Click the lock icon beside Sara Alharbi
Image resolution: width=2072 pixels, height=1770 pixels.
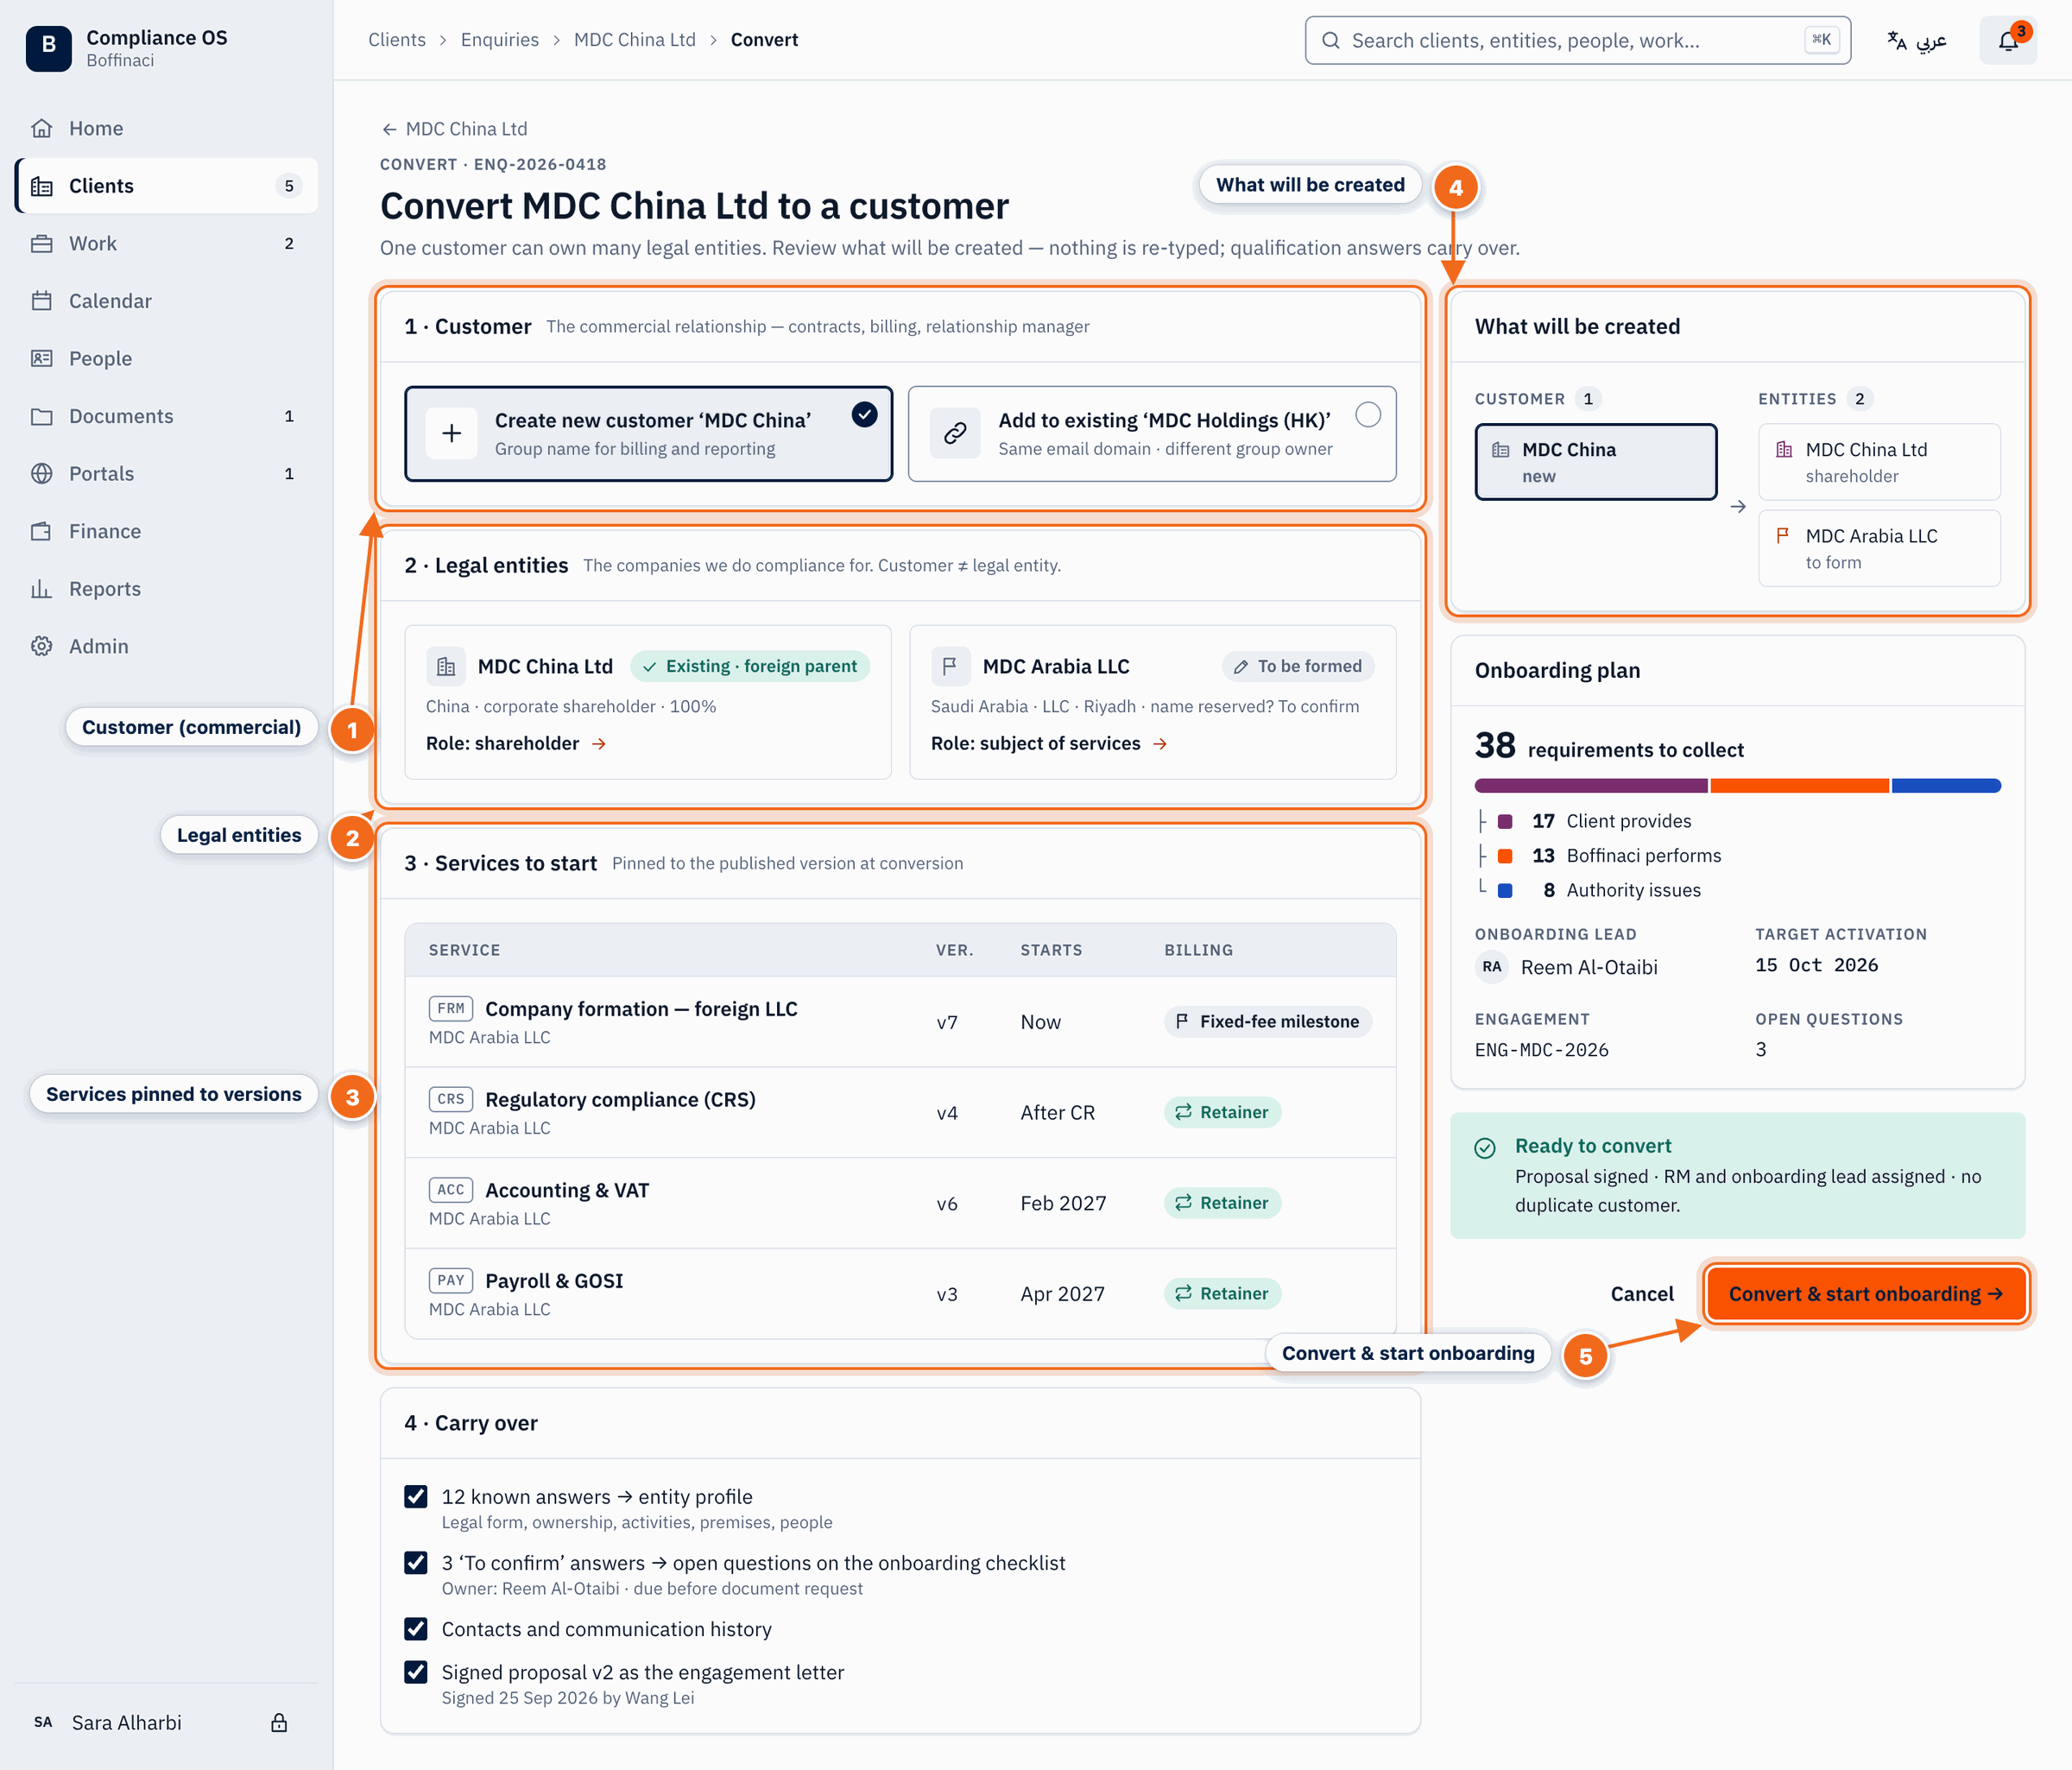(279, 1722)
